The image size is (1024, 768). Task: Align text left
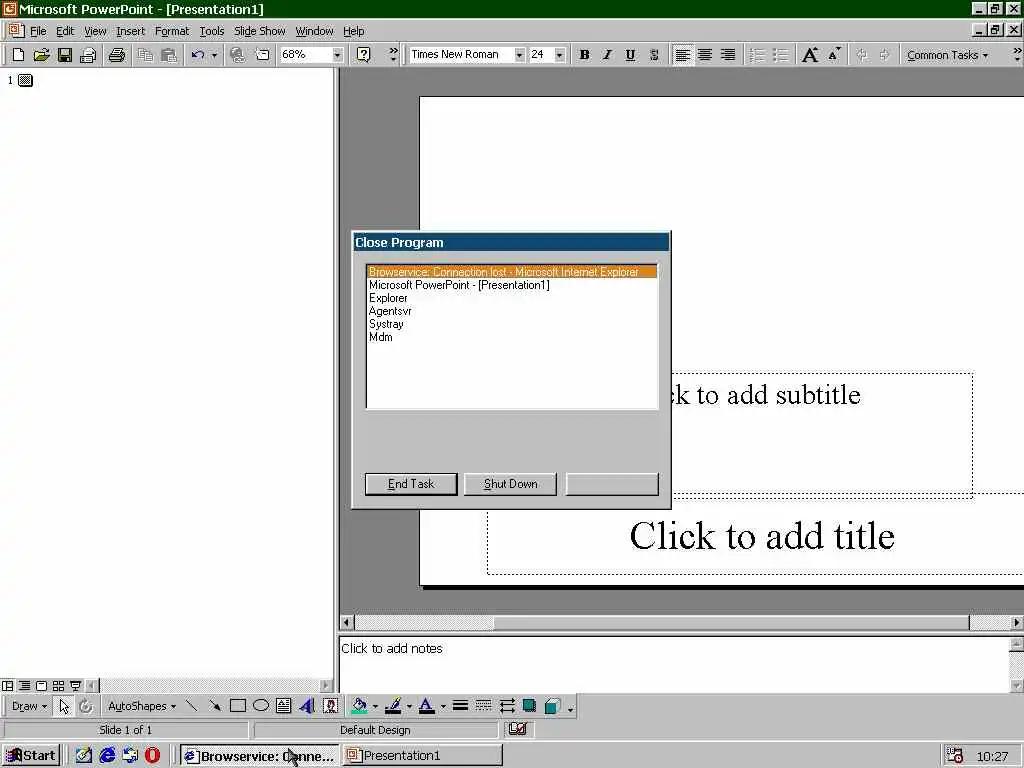682,55
